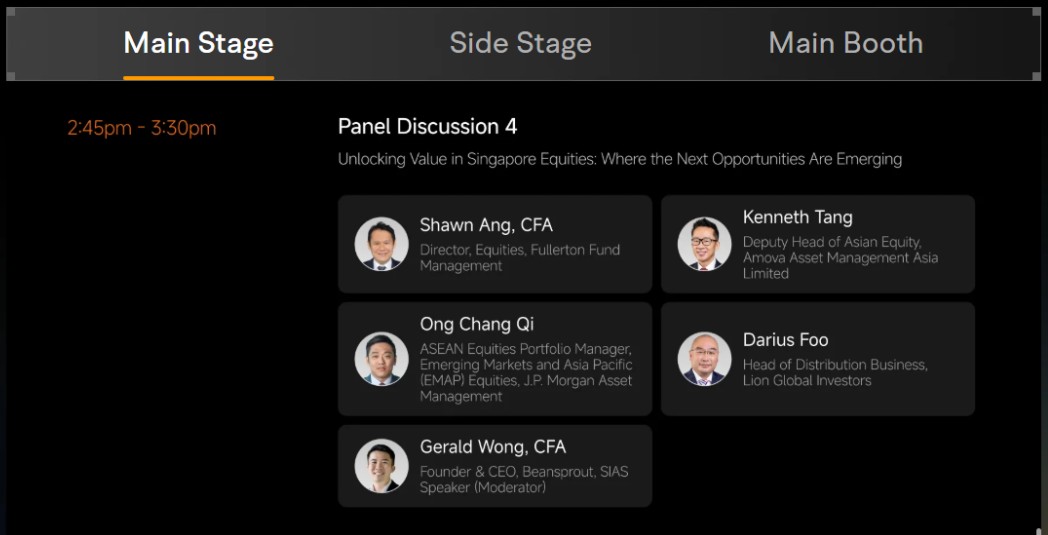
Task: Open speaker name Shawn Ang, CFA
Action: pyautogui.click(x=486, y=225)
